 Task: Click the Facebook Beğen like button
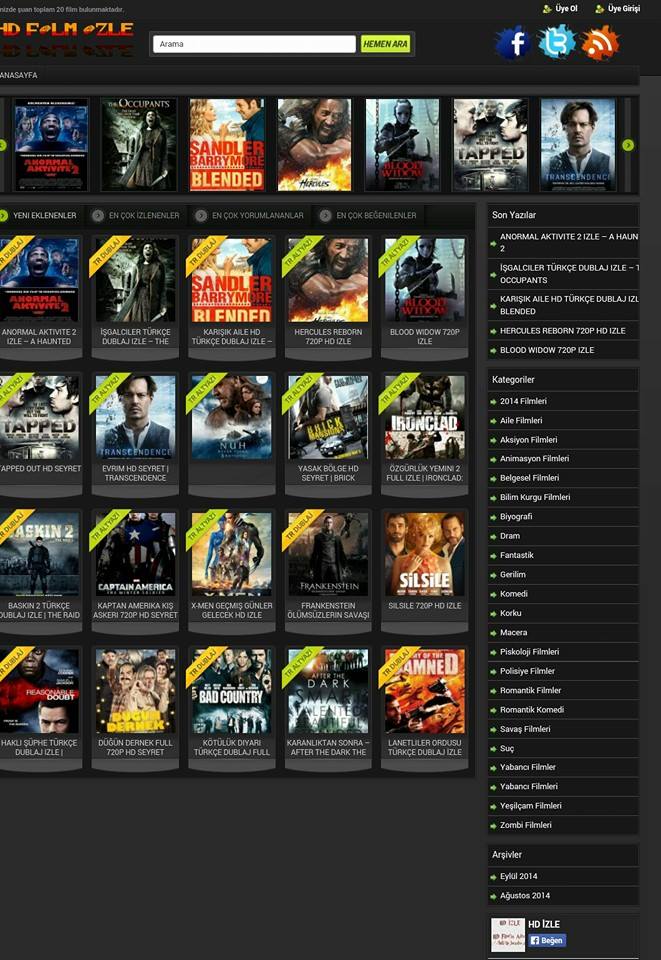click(x=547, y=940)
